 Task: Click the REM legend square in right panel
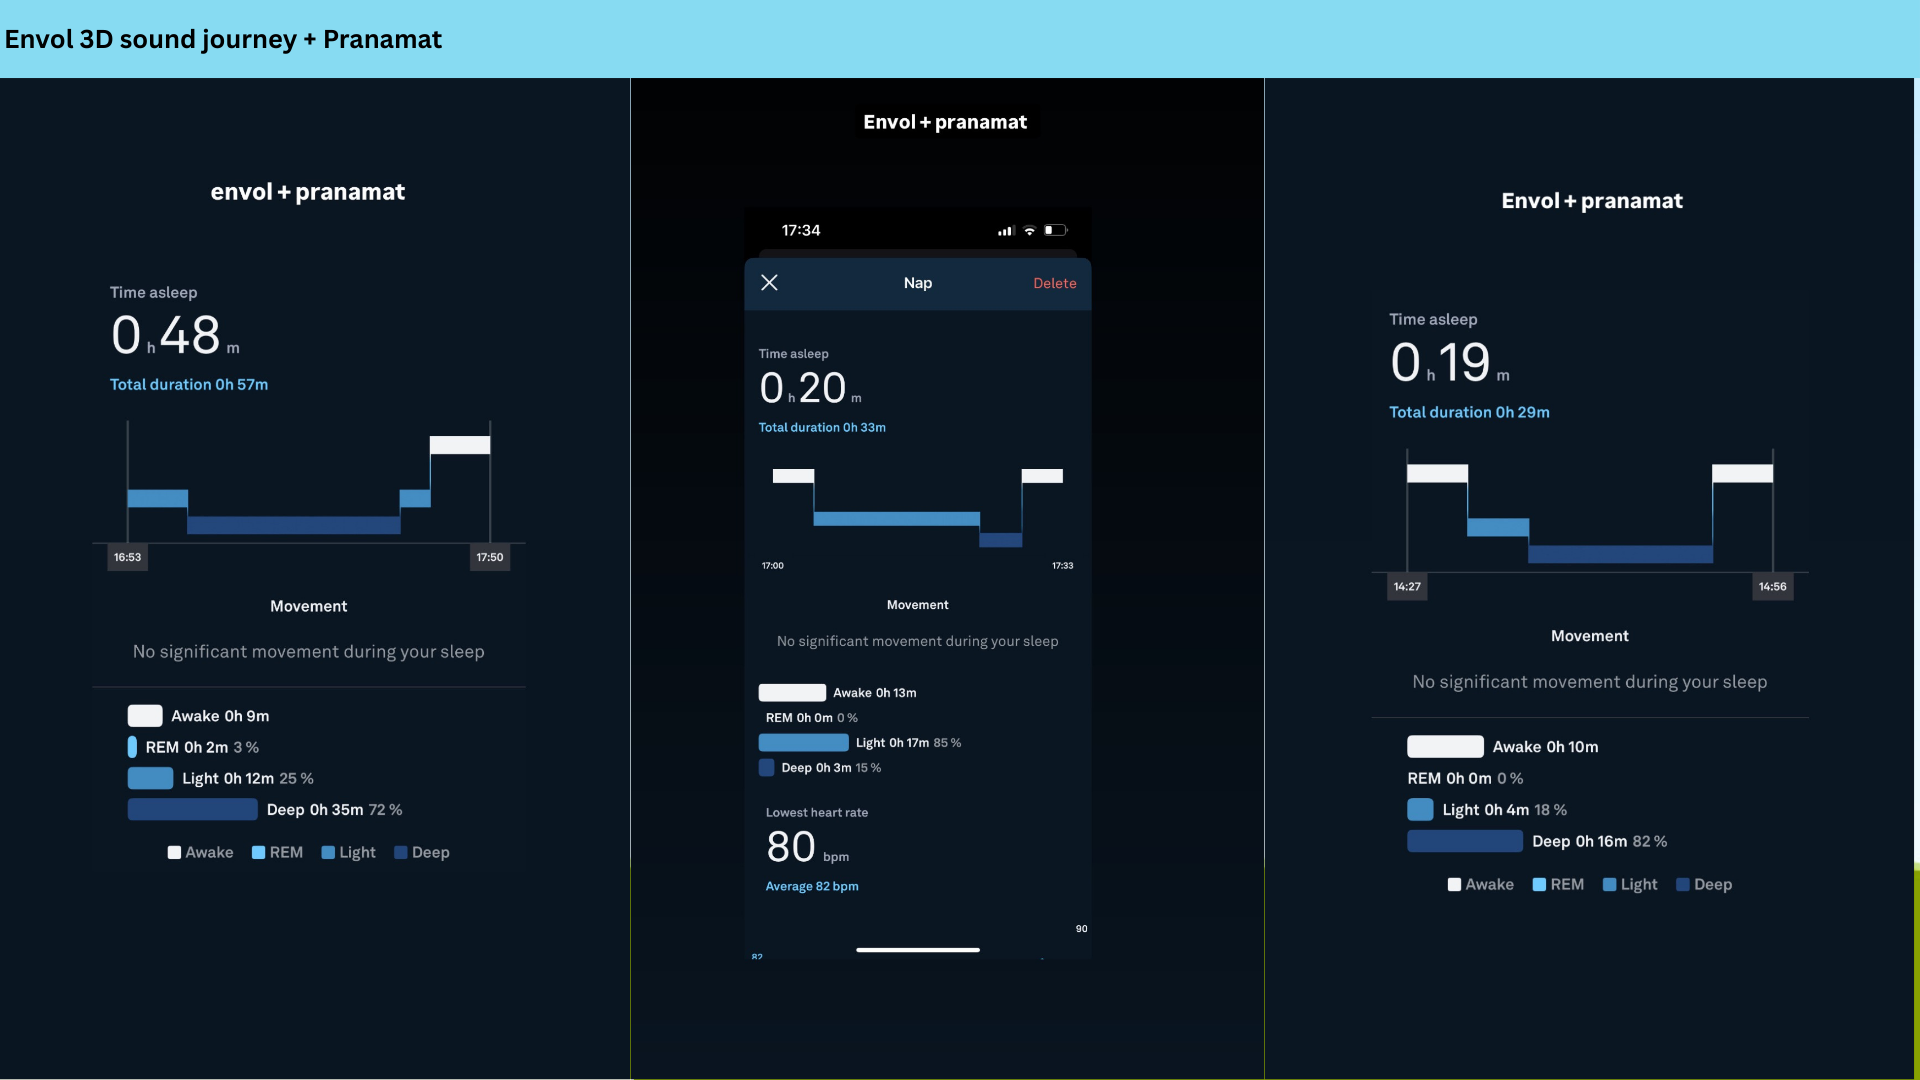pos(1539,885)
